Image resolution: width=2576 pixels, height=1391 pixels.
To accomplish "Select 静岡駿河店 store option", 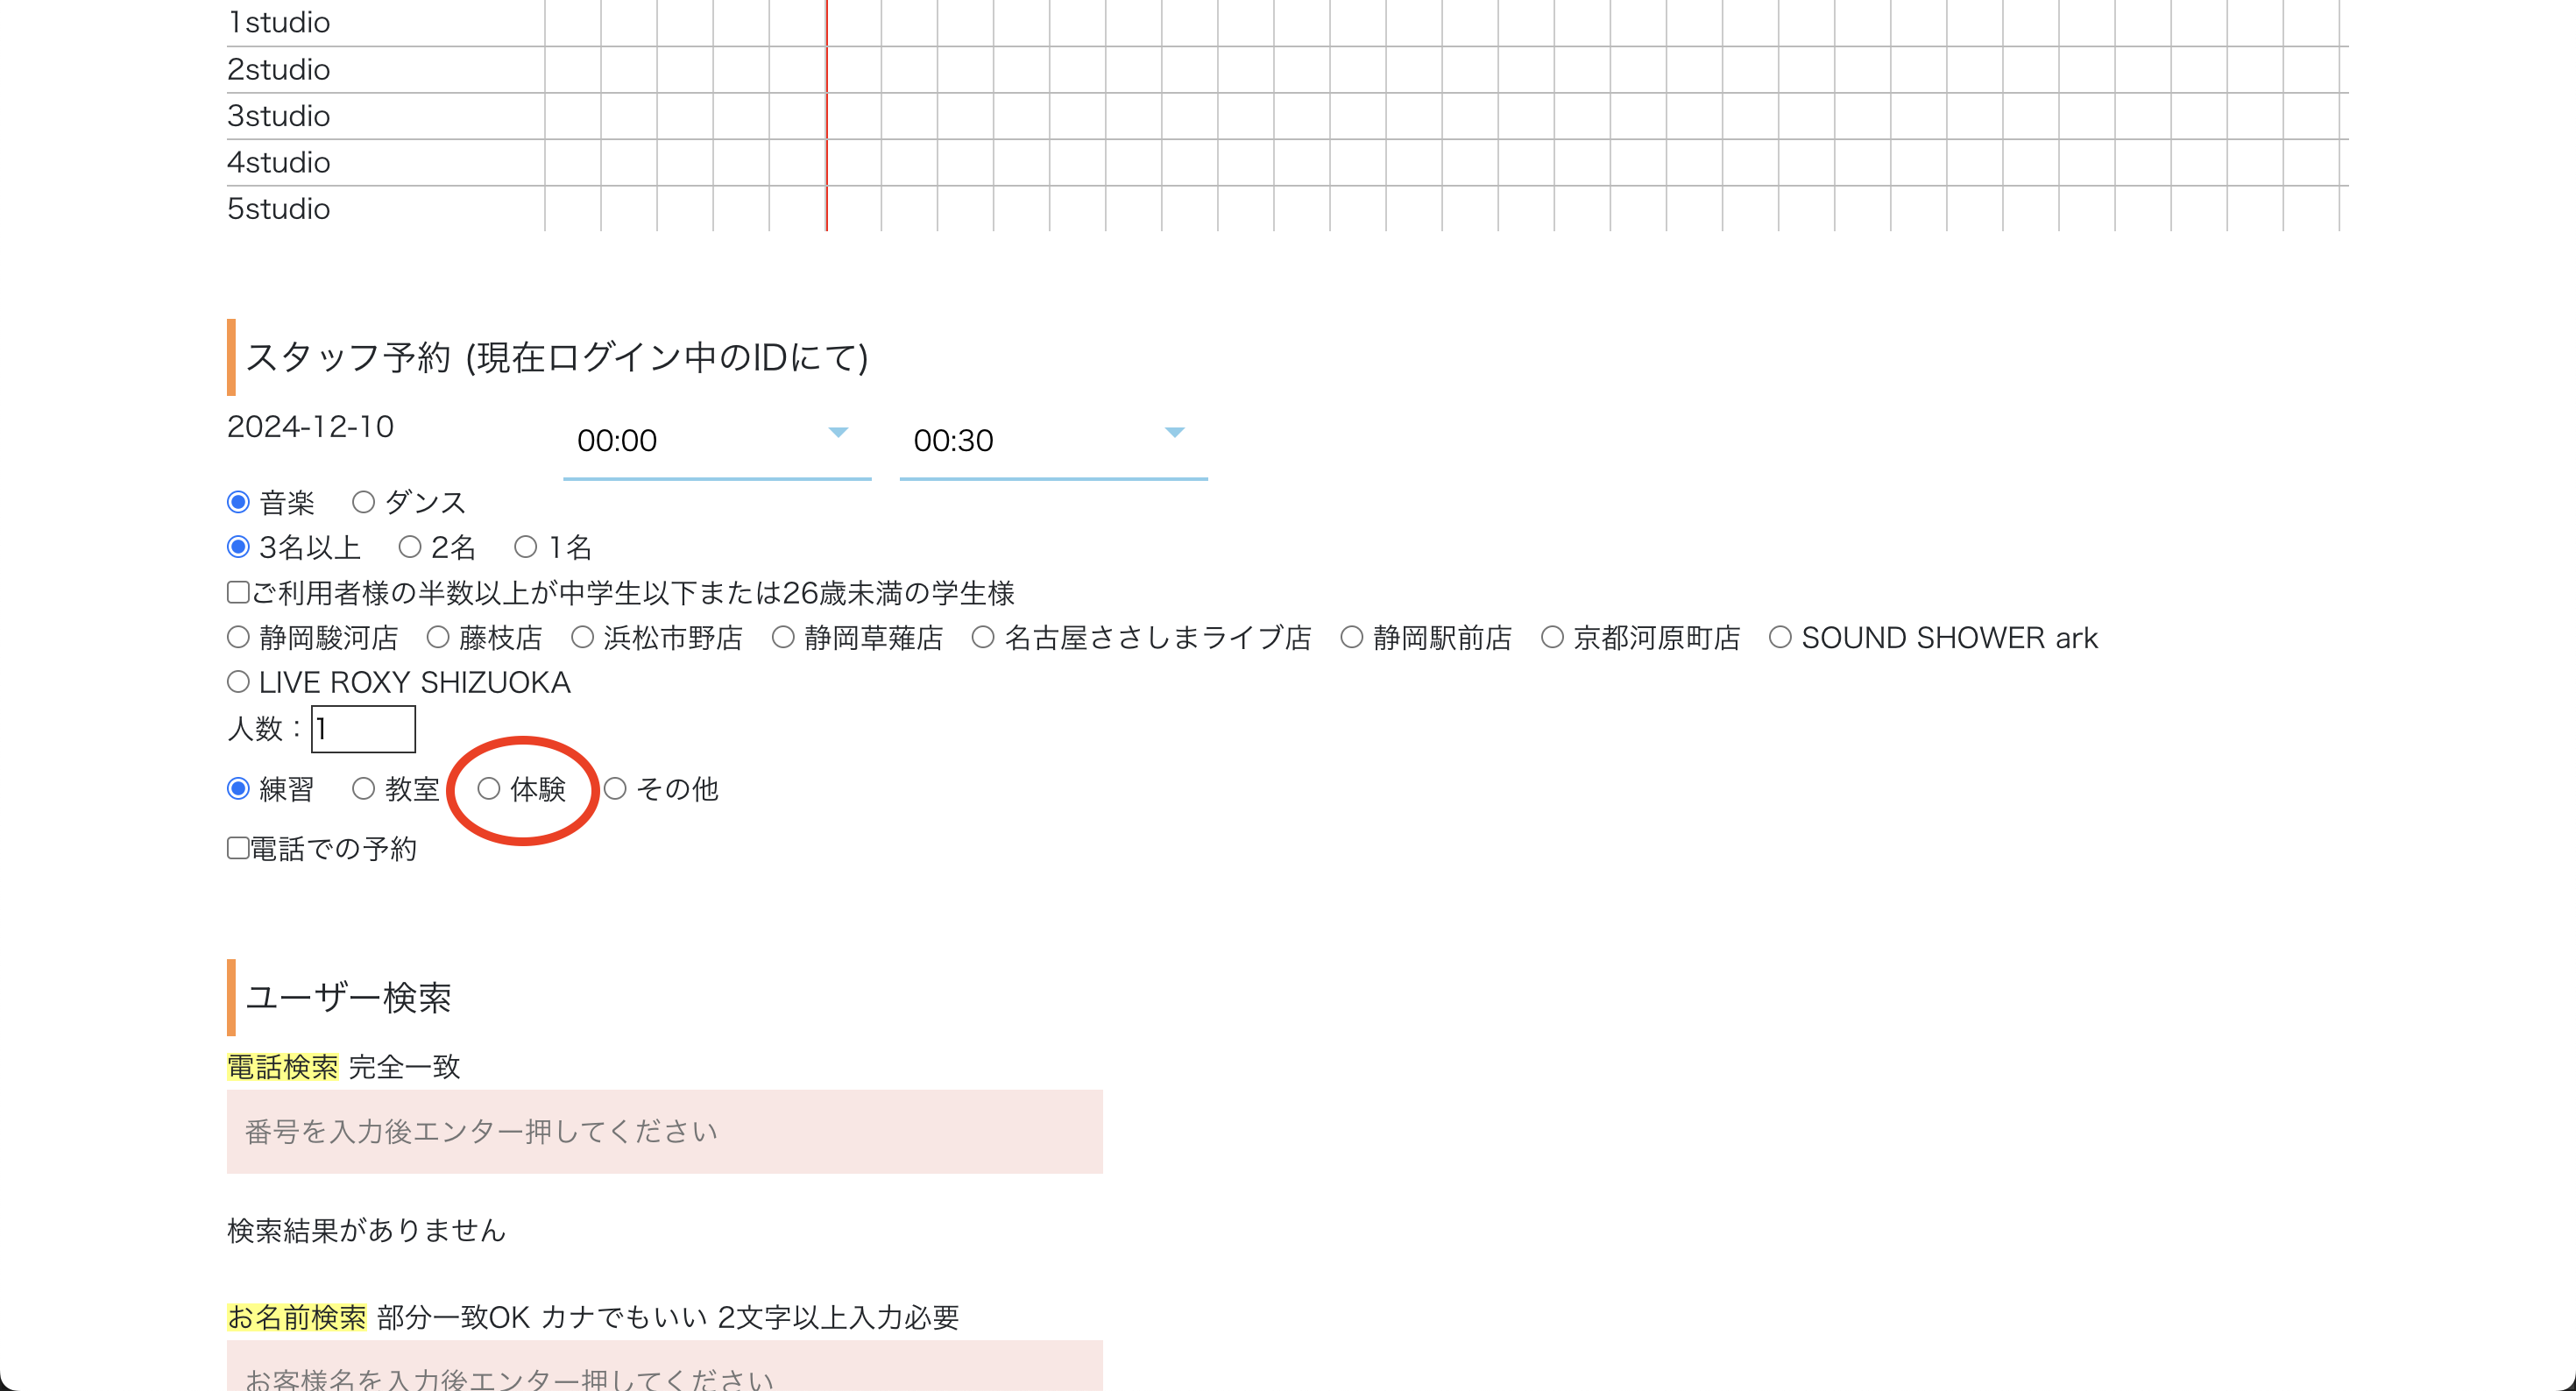I will click(238, 637).
